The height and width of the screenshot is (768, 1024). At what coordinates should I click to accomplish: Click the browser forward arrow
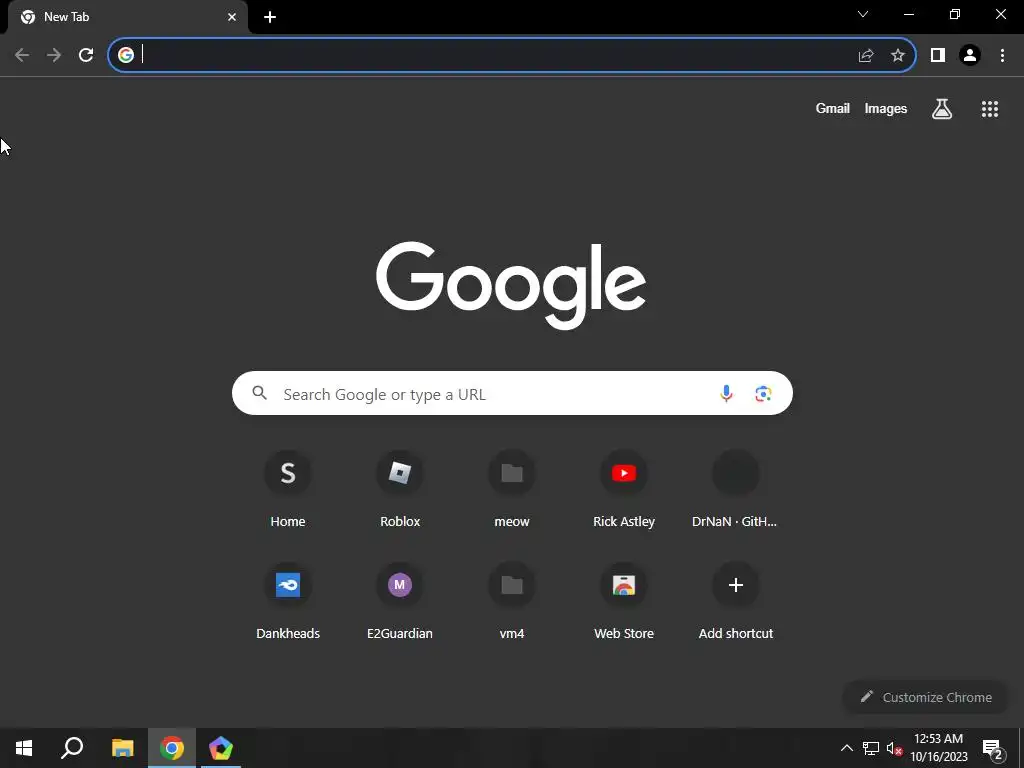pos(54,55)
